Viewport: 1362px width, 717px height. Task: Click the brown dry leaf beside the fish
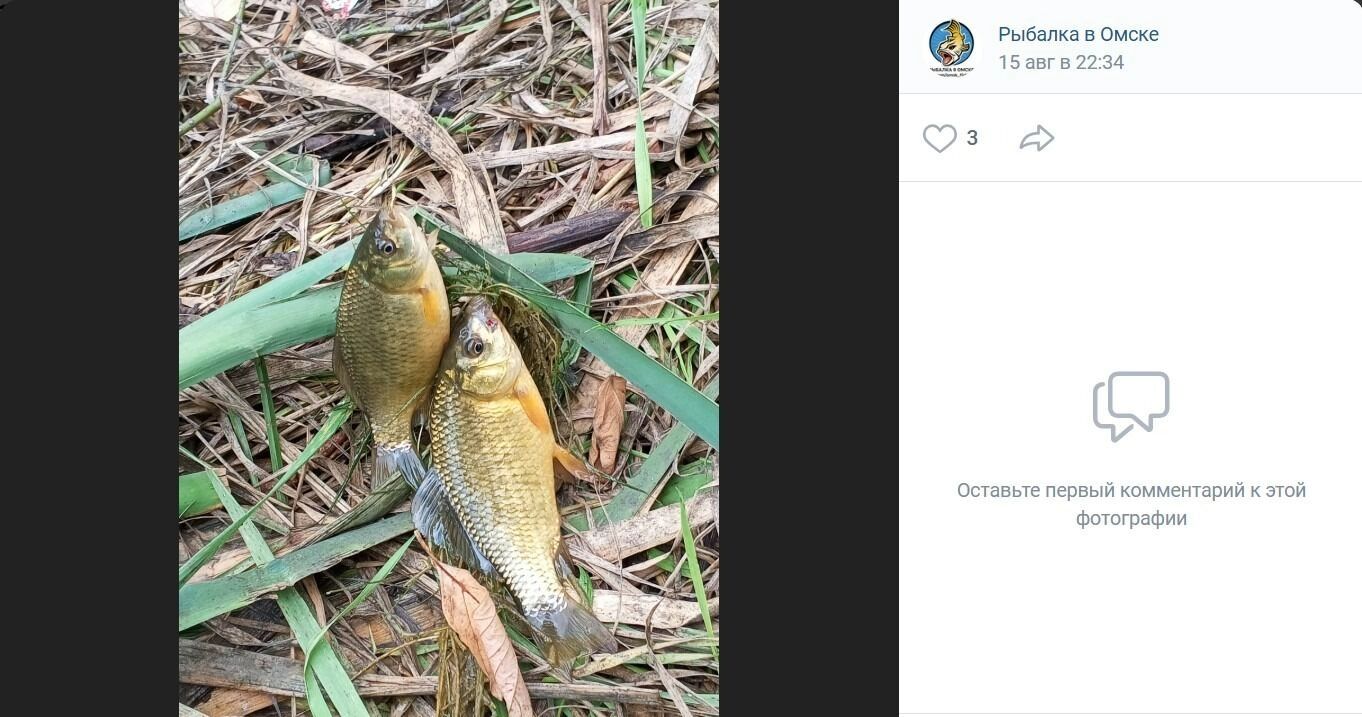point(608,422)
